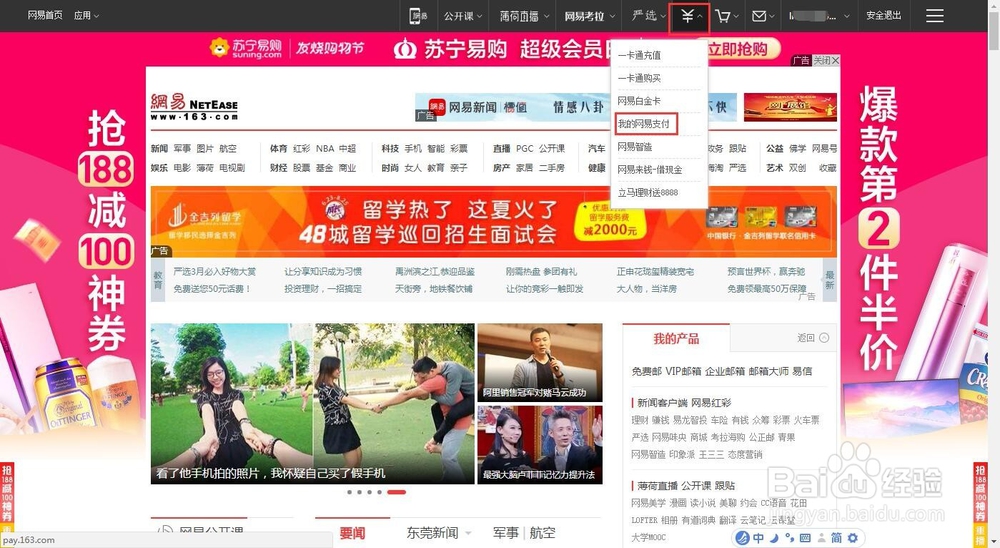Screen dimensions: 1000x548
Task: Click the NetEase 163 logo
Action: pyautogui.click(x=194, y=107)
